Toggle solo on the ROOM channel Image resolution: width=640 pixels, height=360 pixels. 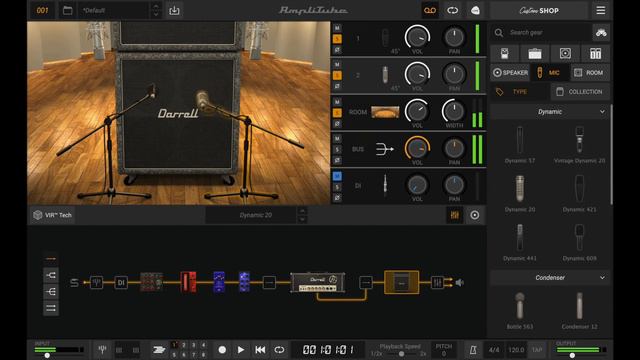[337, 113]
